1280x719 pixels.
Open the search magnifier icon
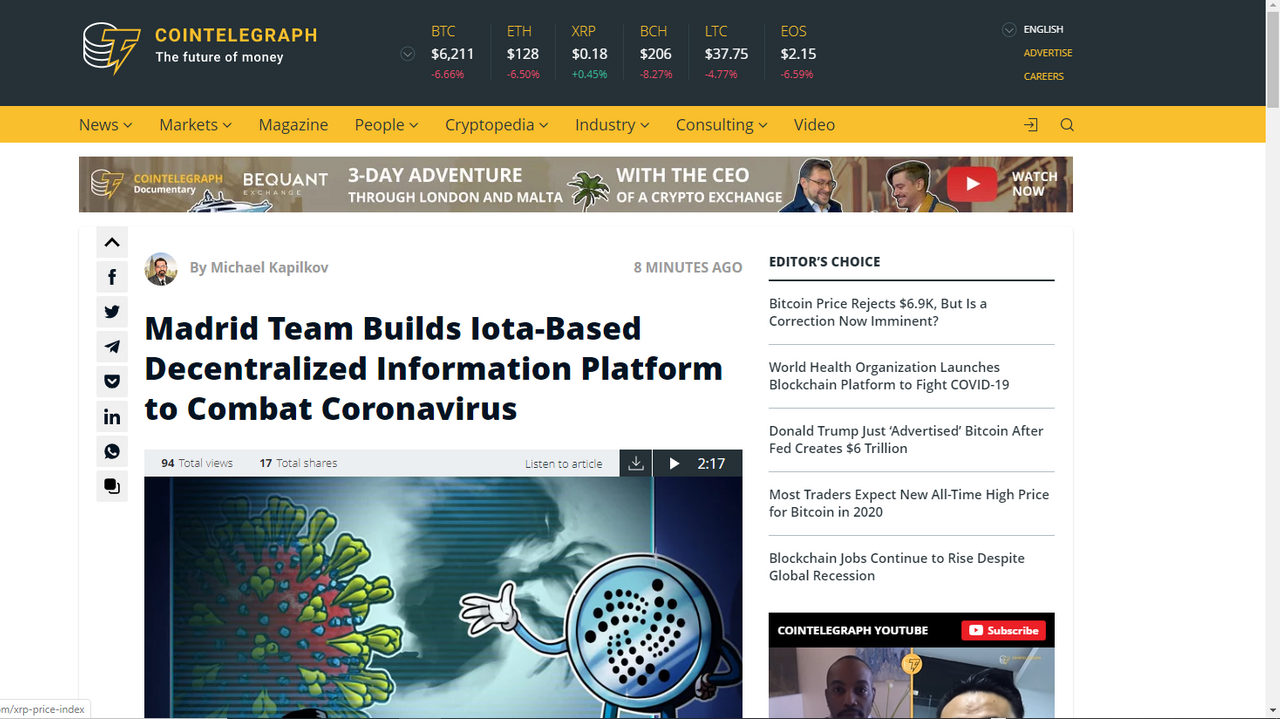(x=1067, y=125)
